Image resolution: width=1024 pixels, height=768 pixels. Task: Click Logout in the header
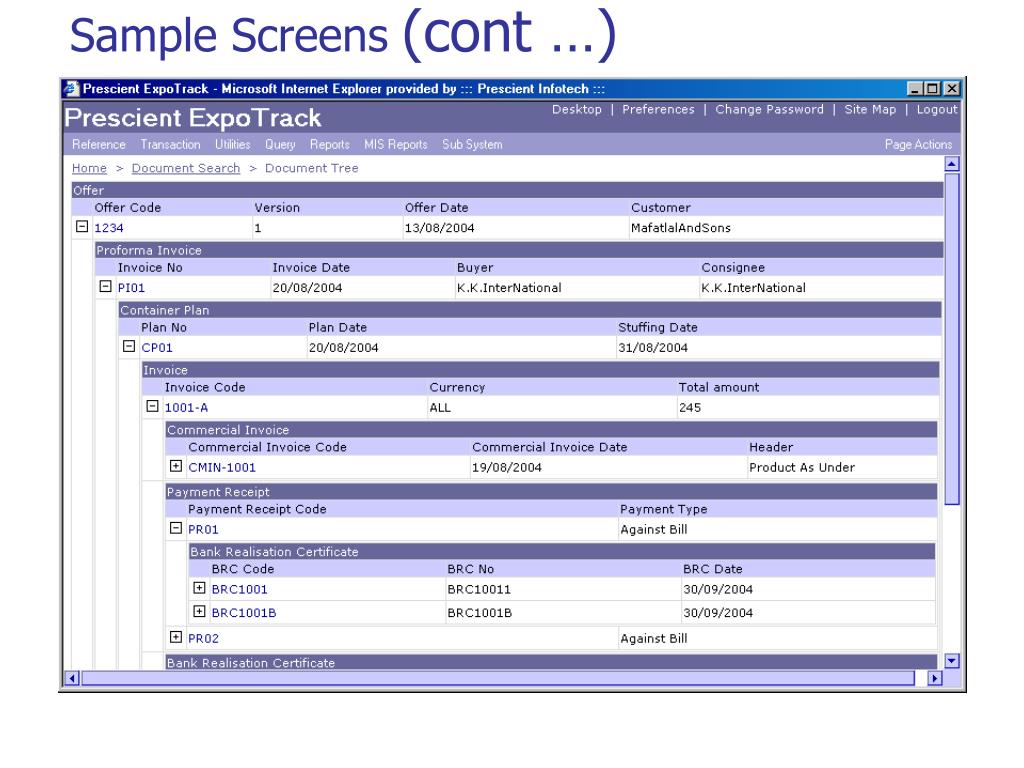[x=936, y=110]
